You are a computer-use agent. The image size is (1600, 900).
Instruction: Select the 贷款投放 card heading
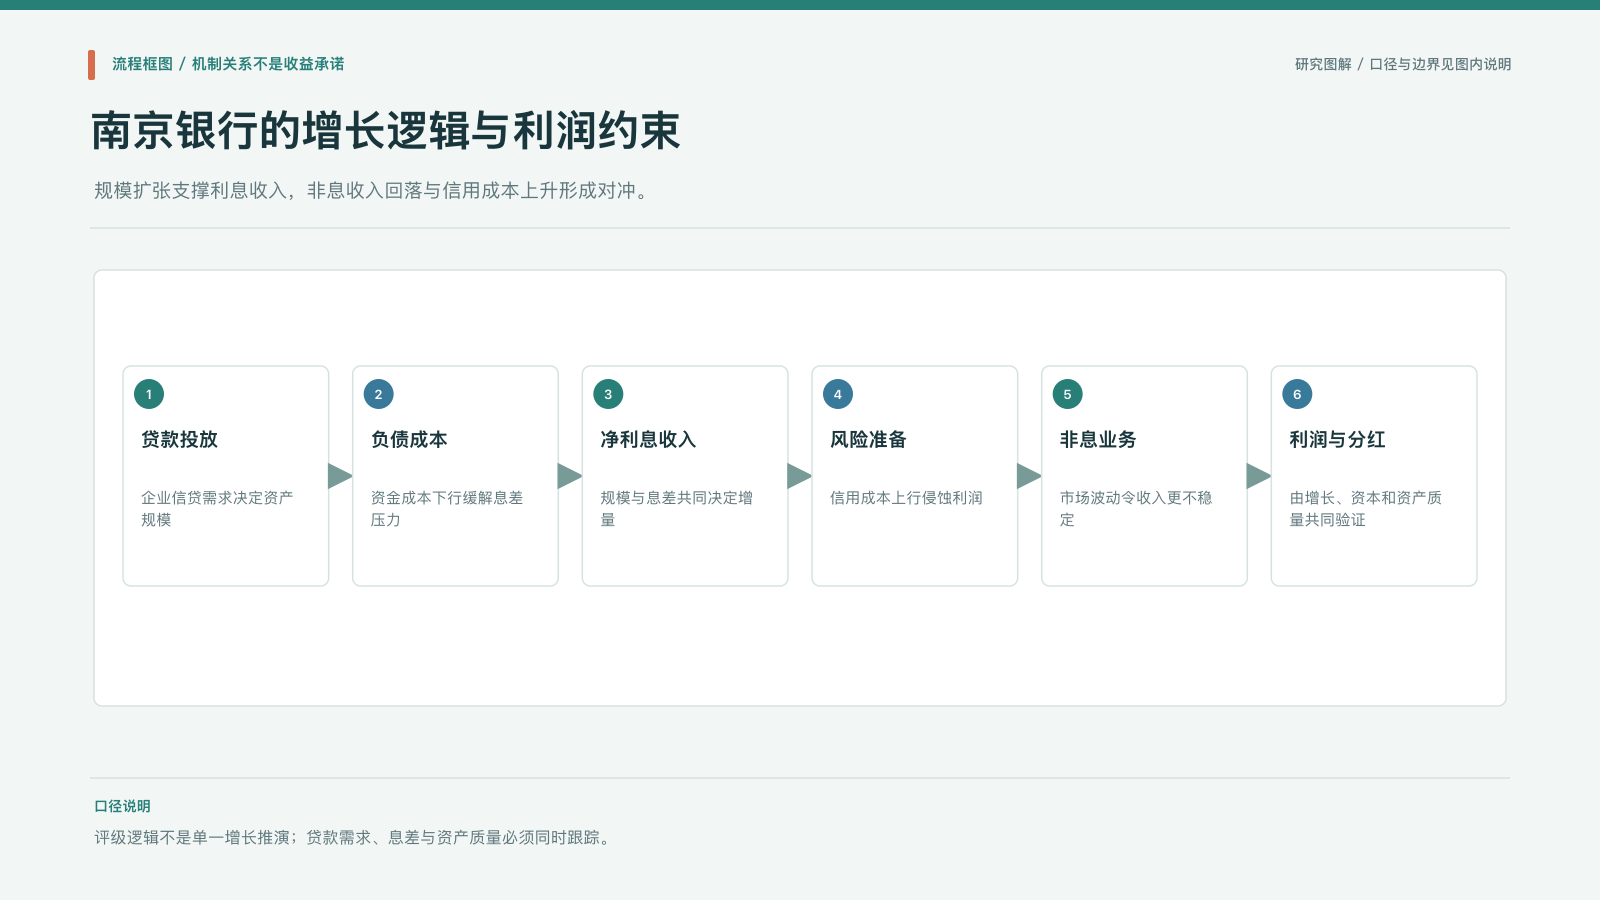[x=179, y=439]
